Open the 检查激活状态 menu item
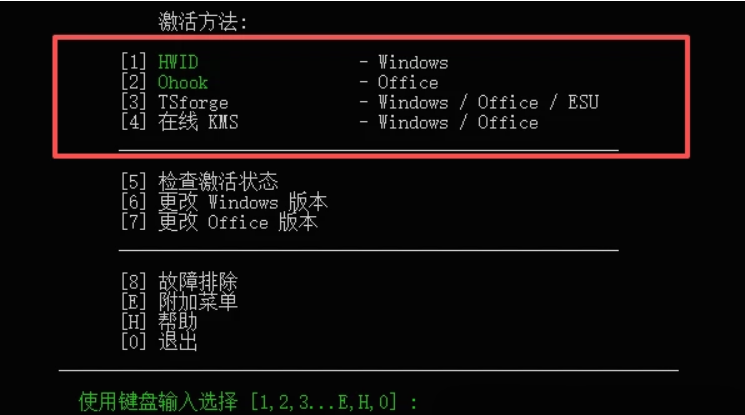 217,182
